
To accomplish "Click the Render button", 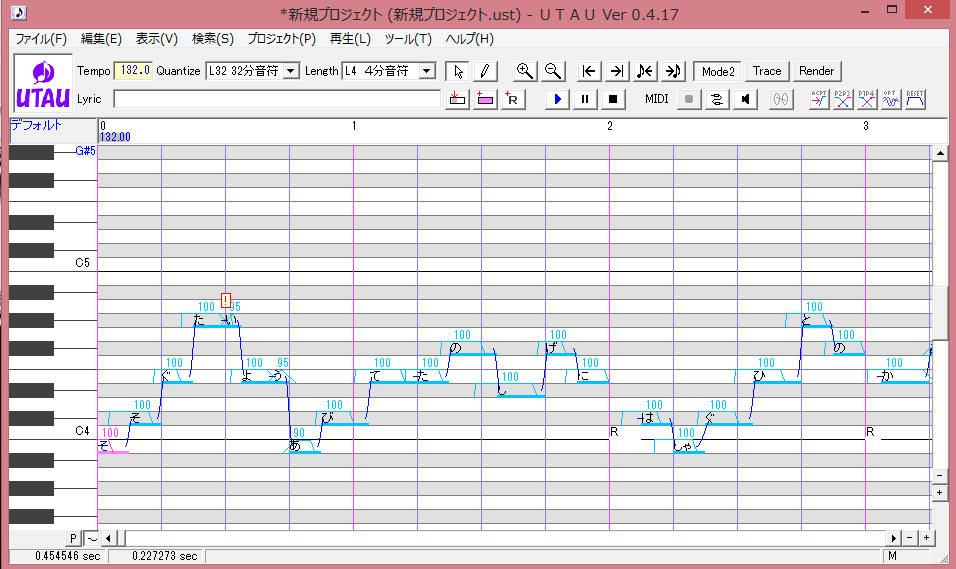I will point(816,71).
